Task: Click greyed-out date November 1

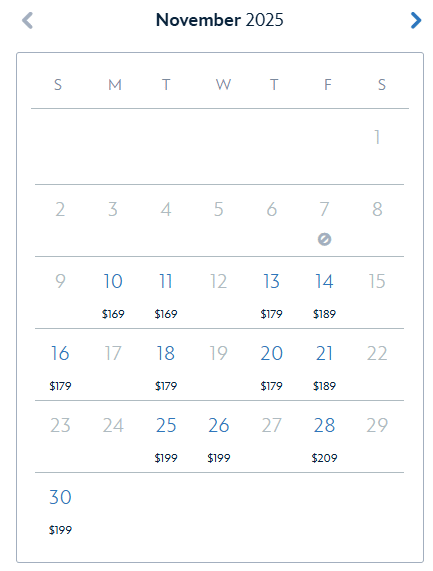Action: click(377, 137)
